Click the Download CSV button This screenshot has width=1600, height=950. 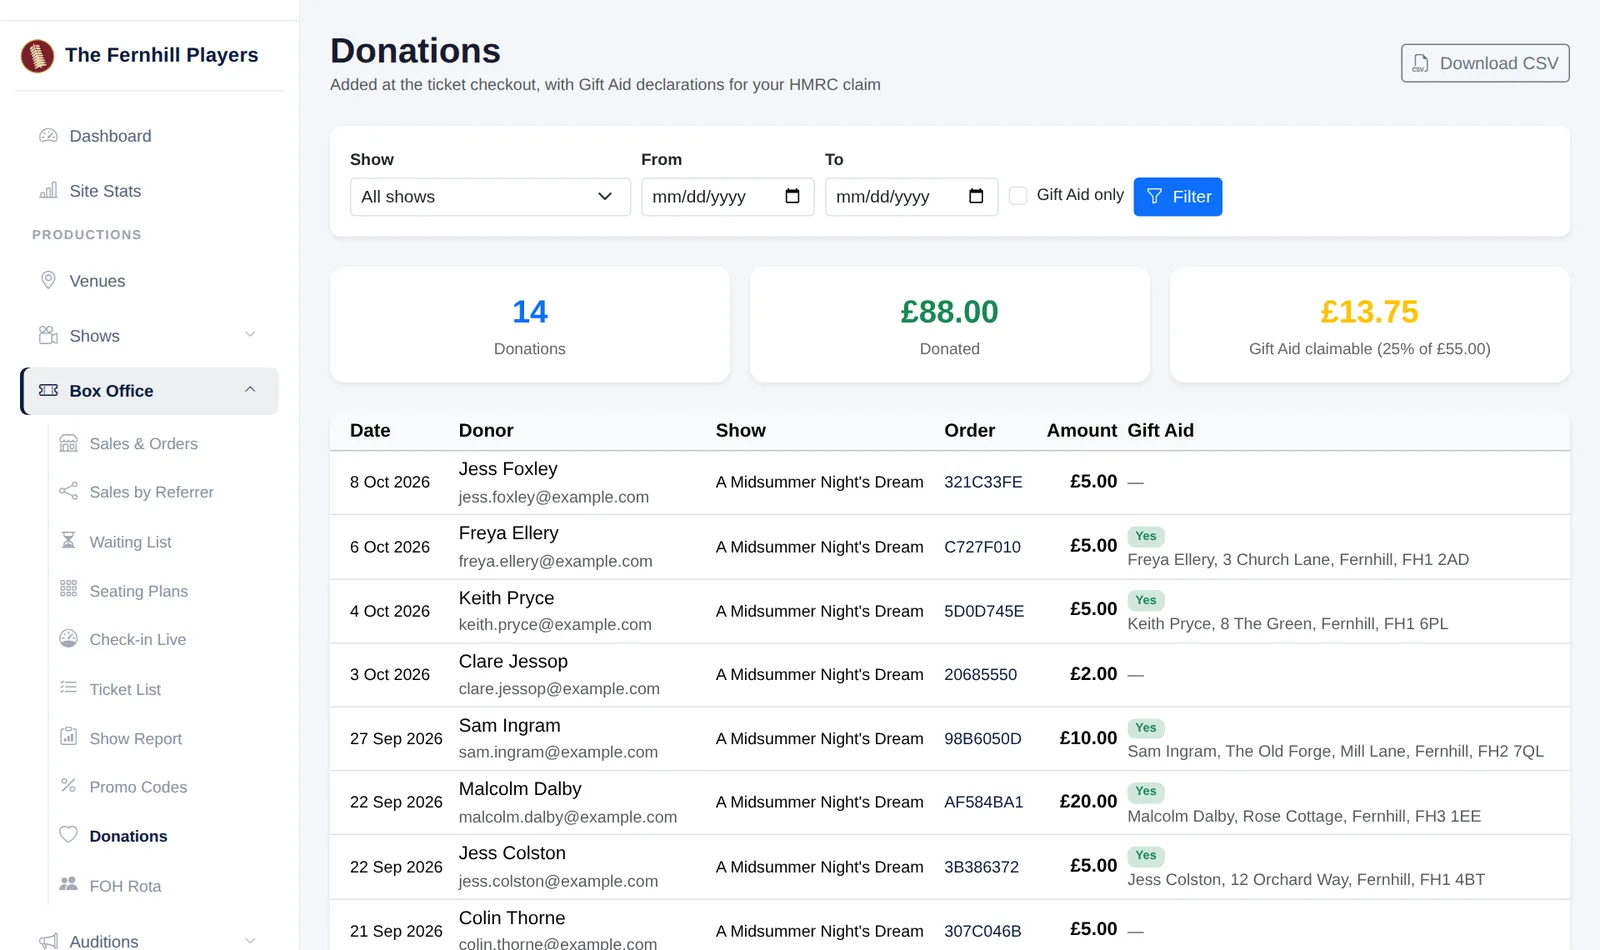pos(1485,63)
